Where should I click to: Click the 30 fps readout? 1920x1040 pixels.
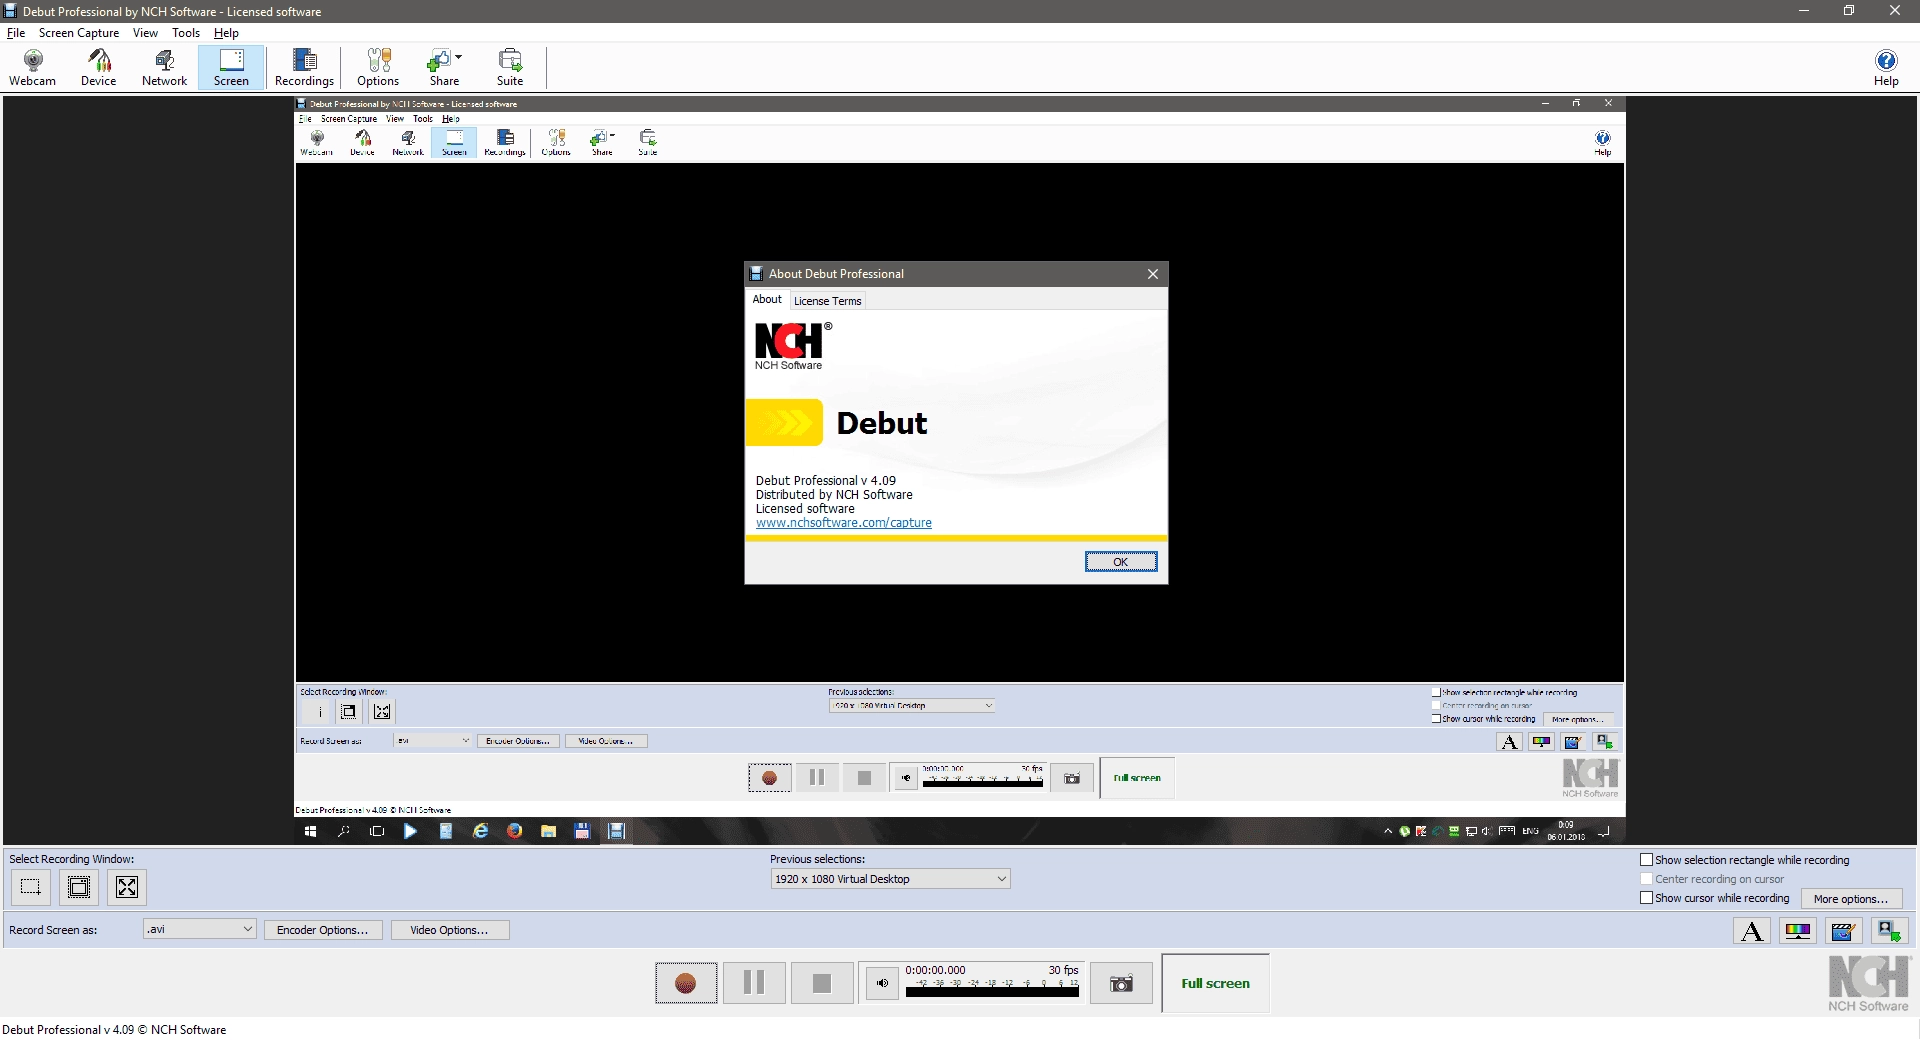pyautogui.click(x=1063, y=970)
